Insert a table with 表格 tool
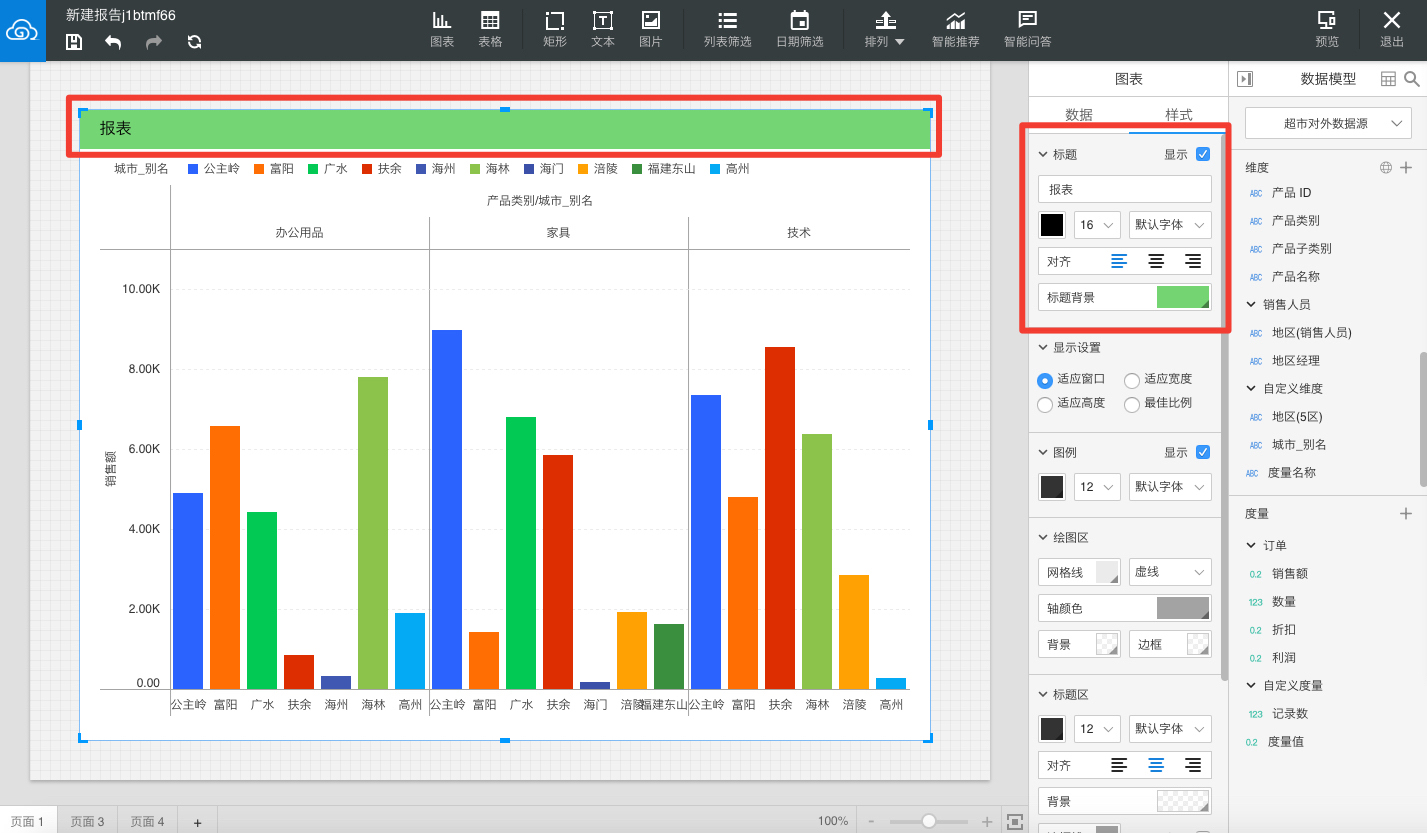This screenshot has height=833, width=1427. click(x=490, y=30)
